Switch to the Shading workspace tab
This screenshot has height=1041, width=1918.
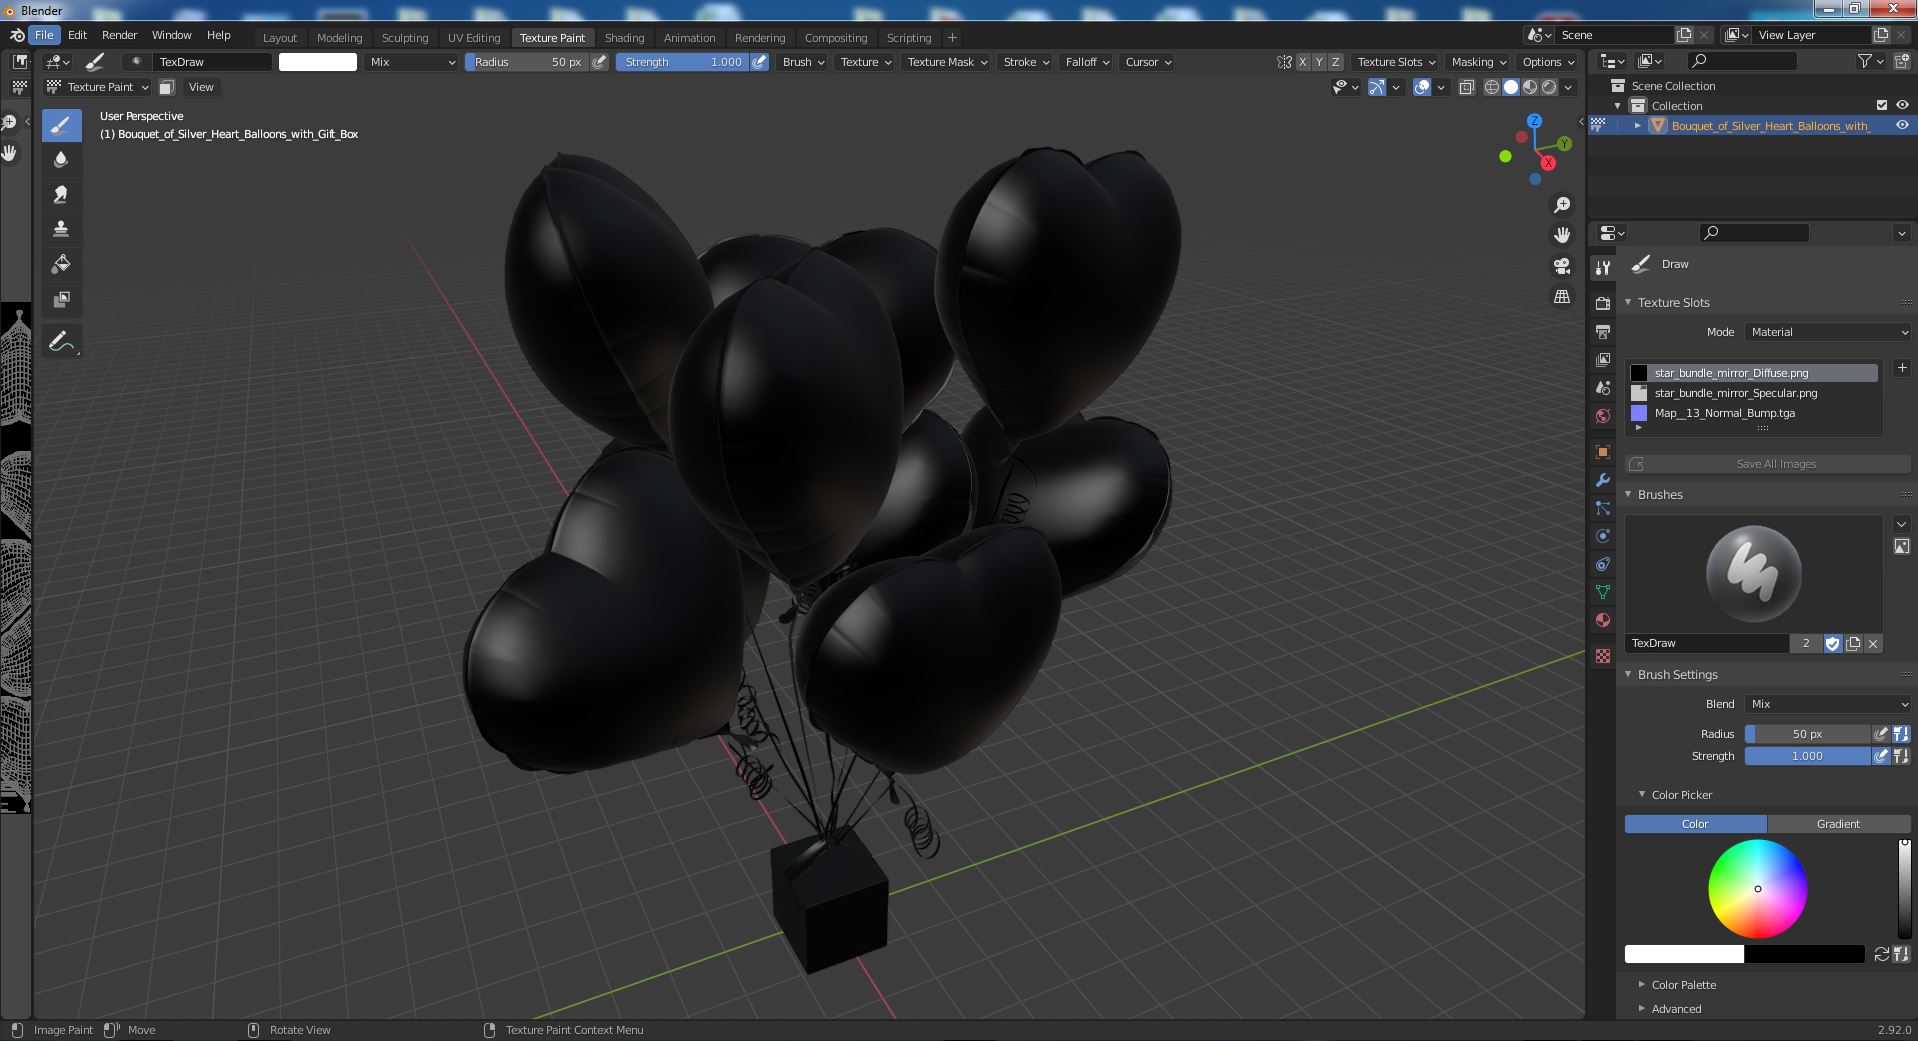click(x=624, y=38)
